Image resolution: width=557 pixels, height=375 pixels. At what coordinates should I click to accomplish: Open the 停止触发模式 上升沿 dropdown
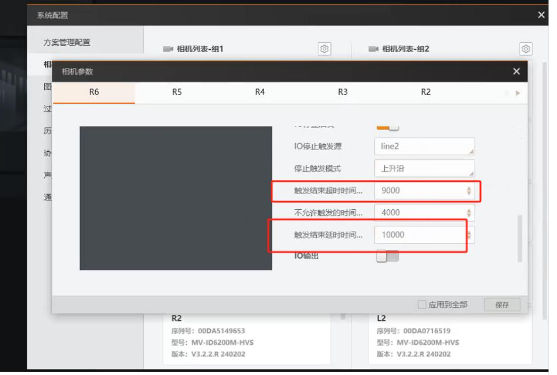pyautogui.click(x=424, y=168)
